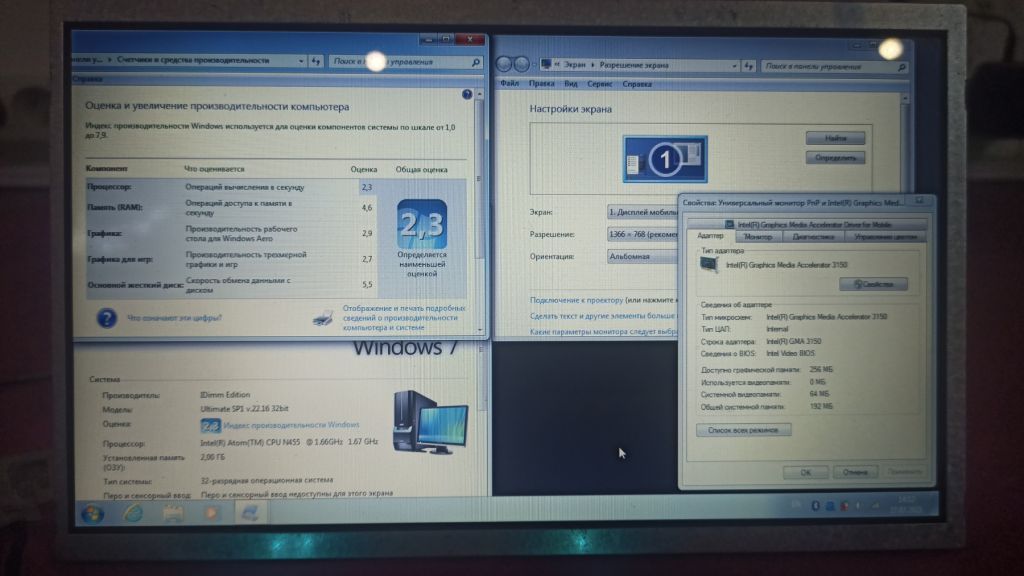This screenshot has width=1024, height=576.
Task: Launch Internet Explorer from the taskbar
Action: click(x=133, y=514)
